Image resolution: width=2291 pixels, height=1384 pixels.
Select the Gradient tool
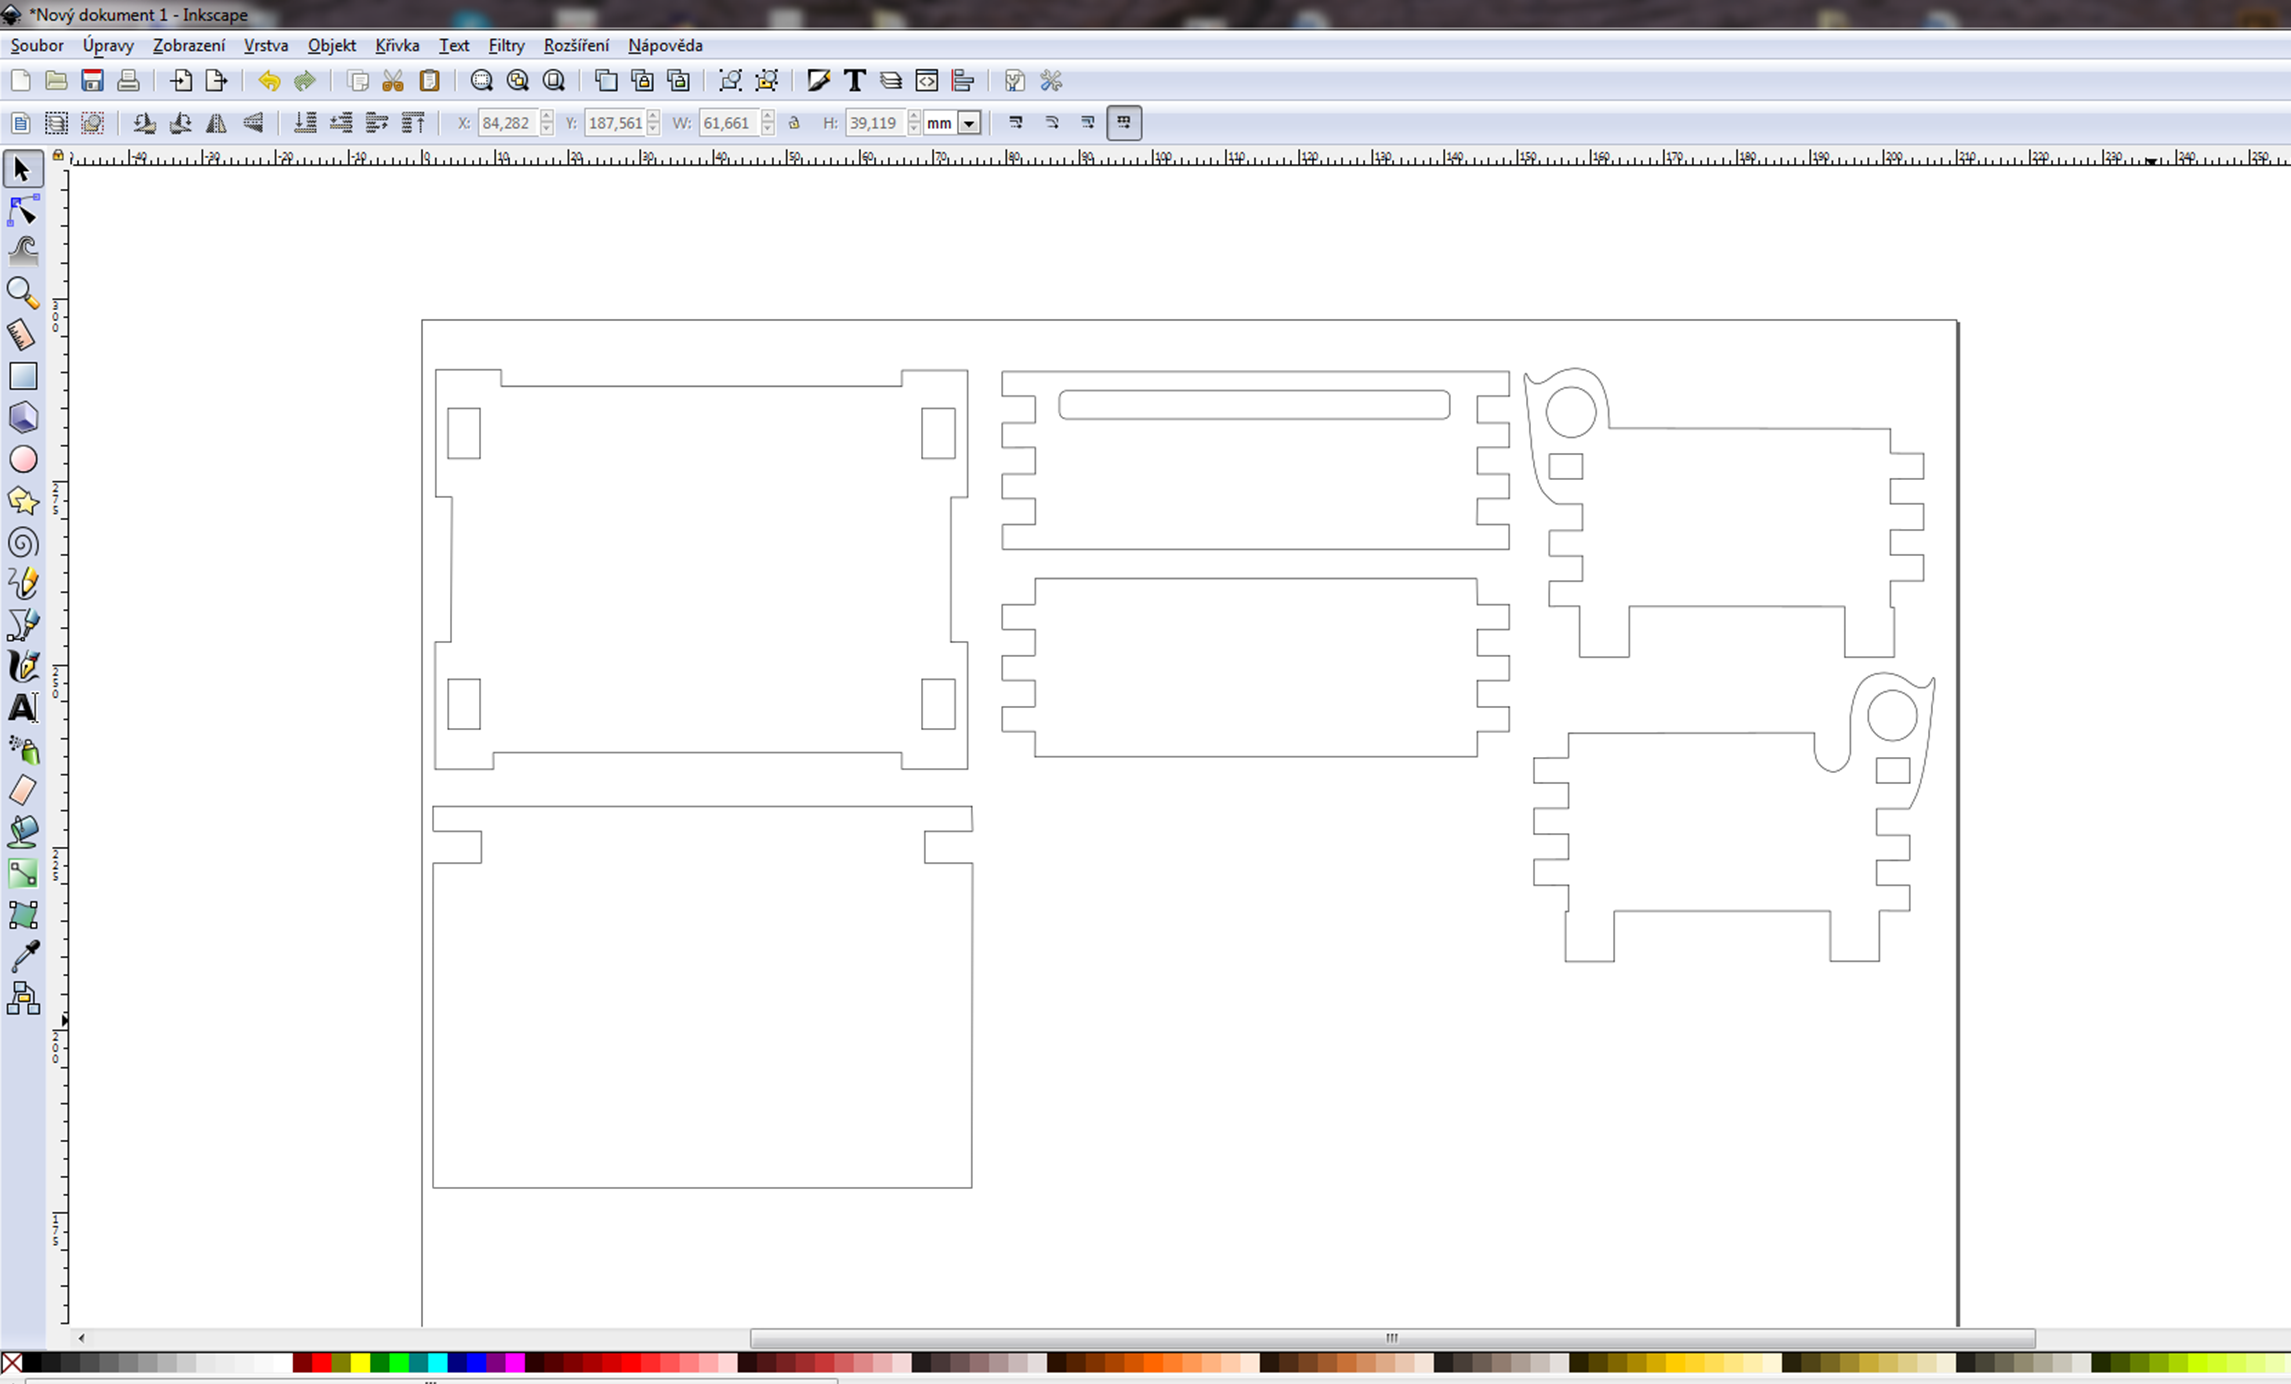pos(23,874)
